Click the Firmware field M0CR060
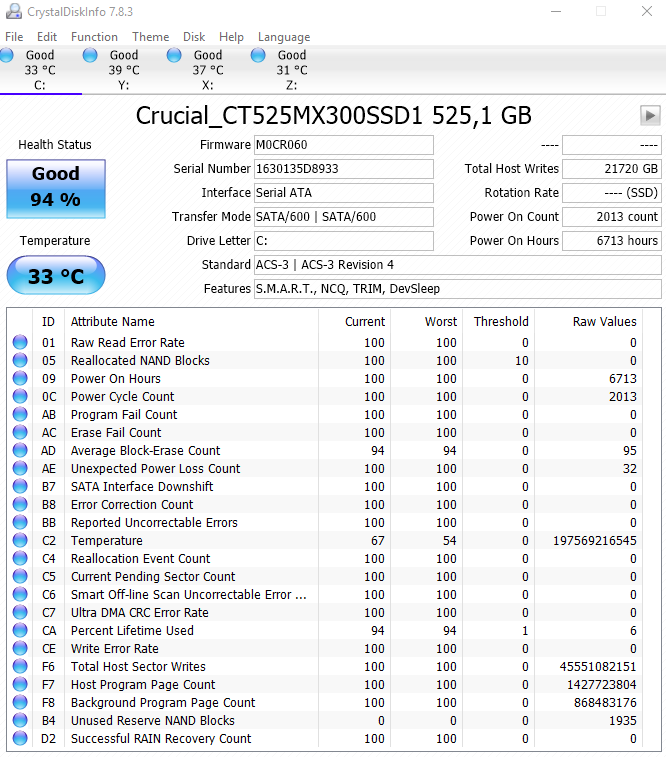666x757 pixels. click(x=344, y=145)
